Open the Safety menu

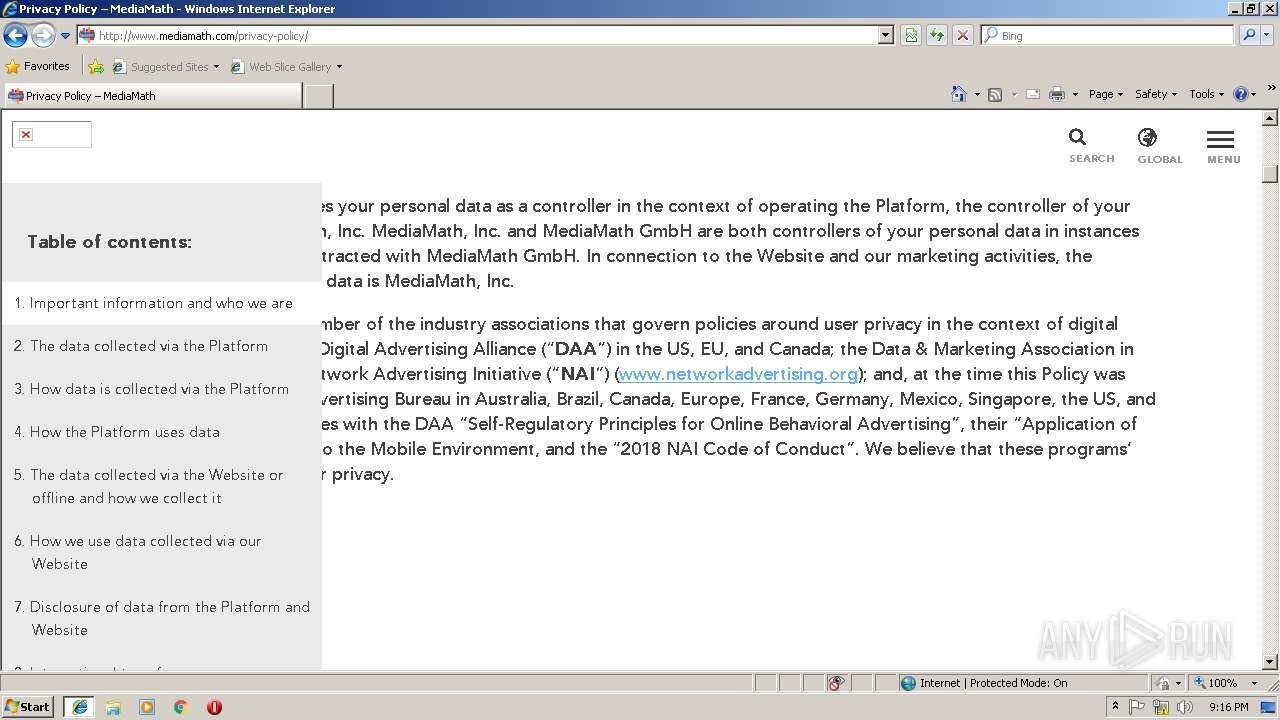(1155, 94)
